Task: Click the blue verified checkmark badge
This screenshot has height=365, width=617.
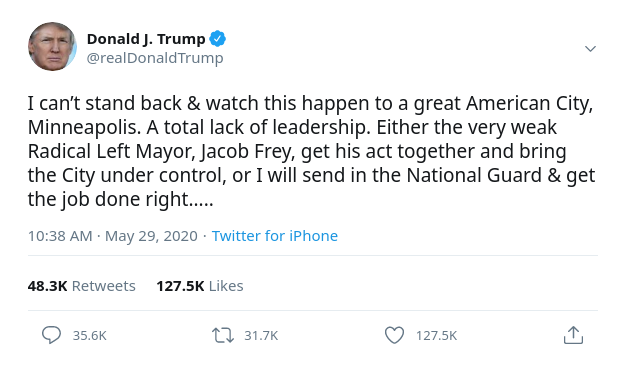Action: click(x=217, y=39)
